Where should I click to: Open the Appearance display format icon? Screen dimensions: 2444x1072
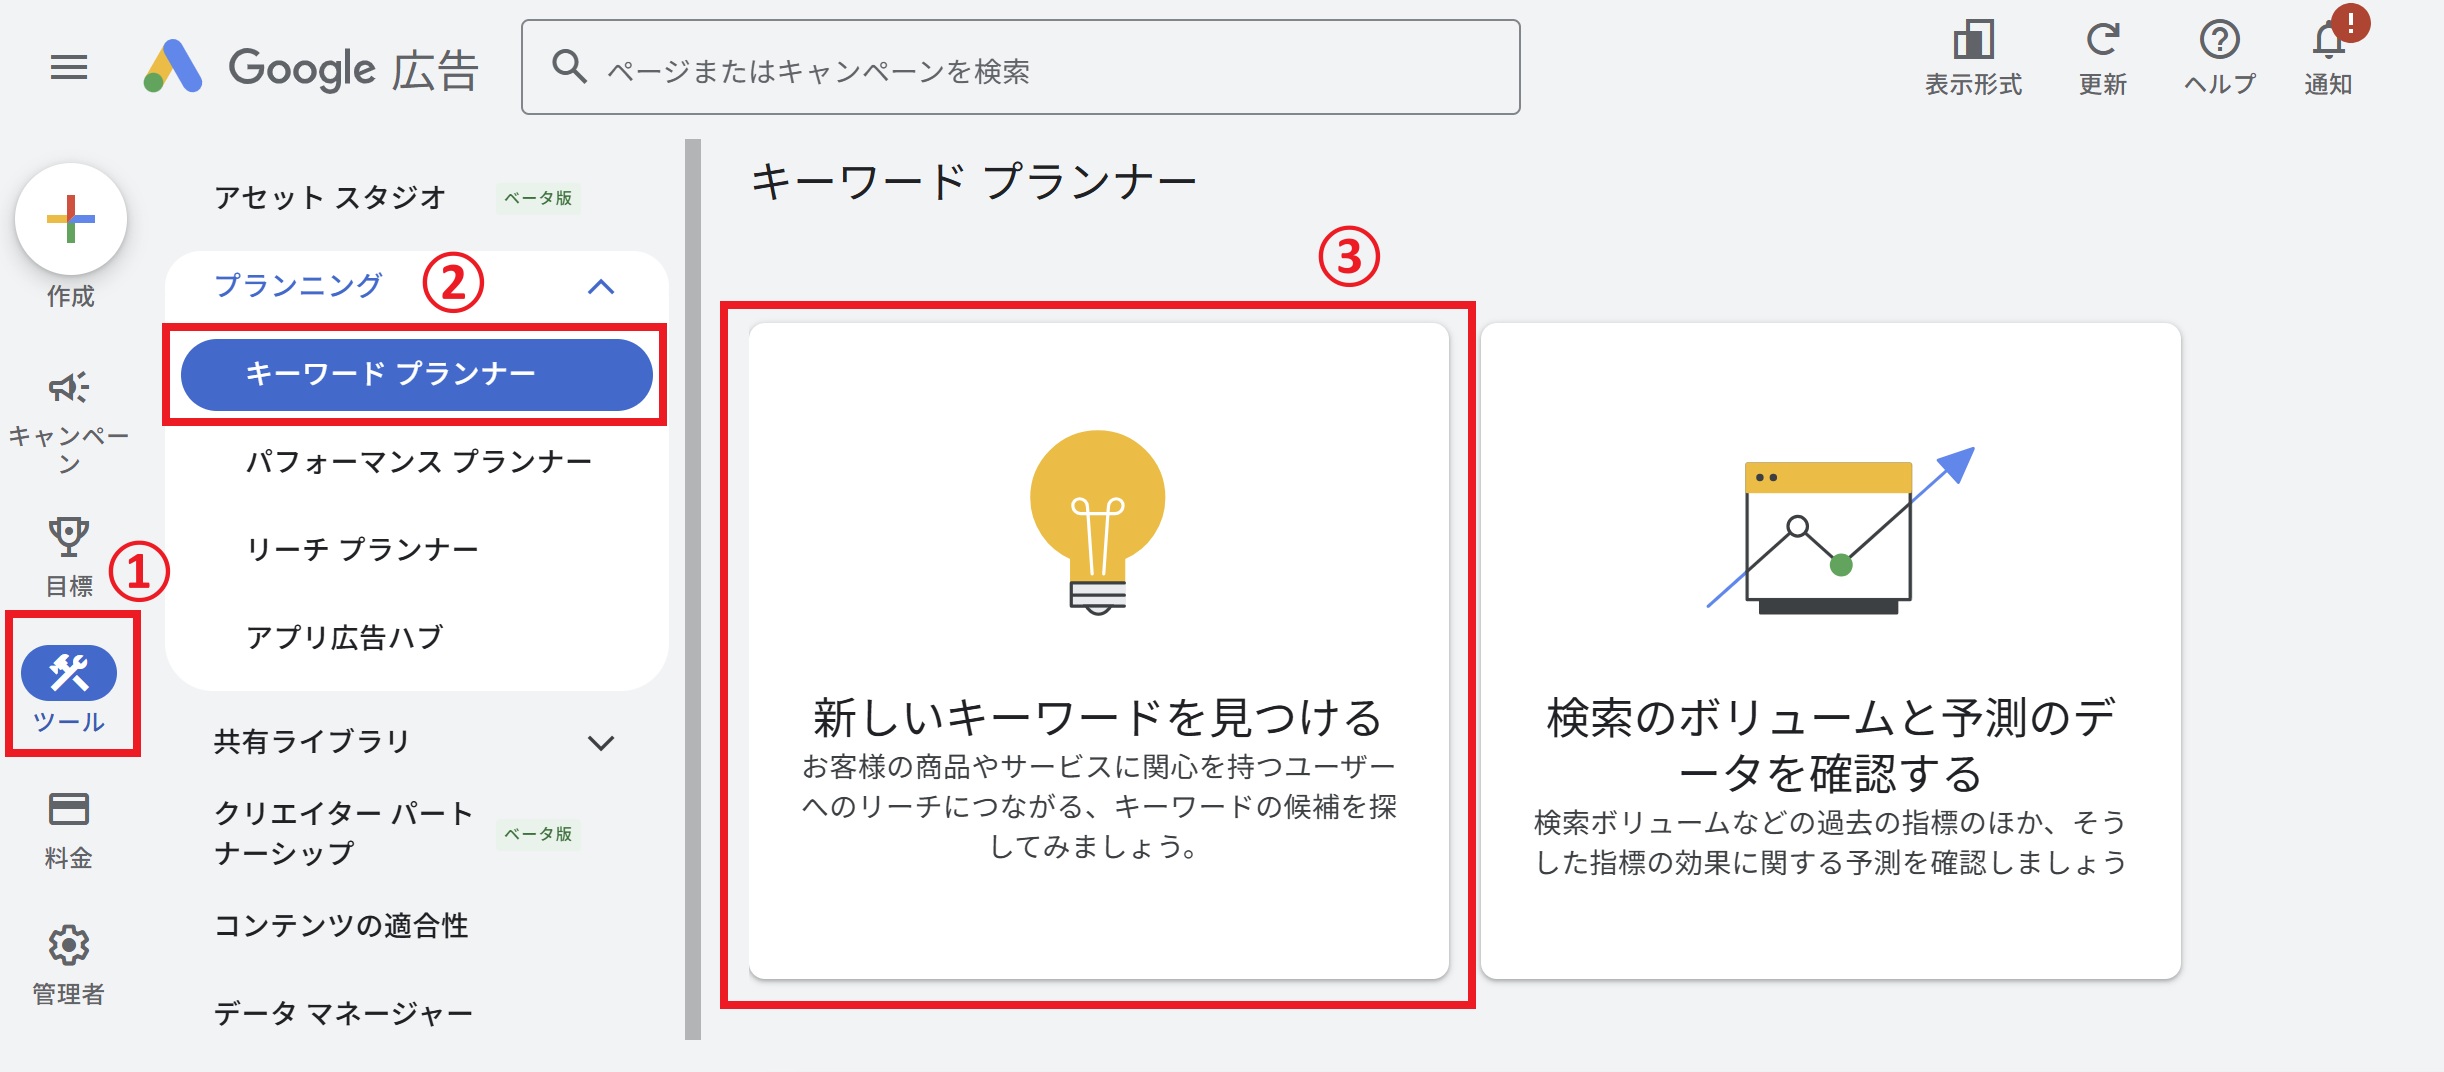tap(1973, 42)
